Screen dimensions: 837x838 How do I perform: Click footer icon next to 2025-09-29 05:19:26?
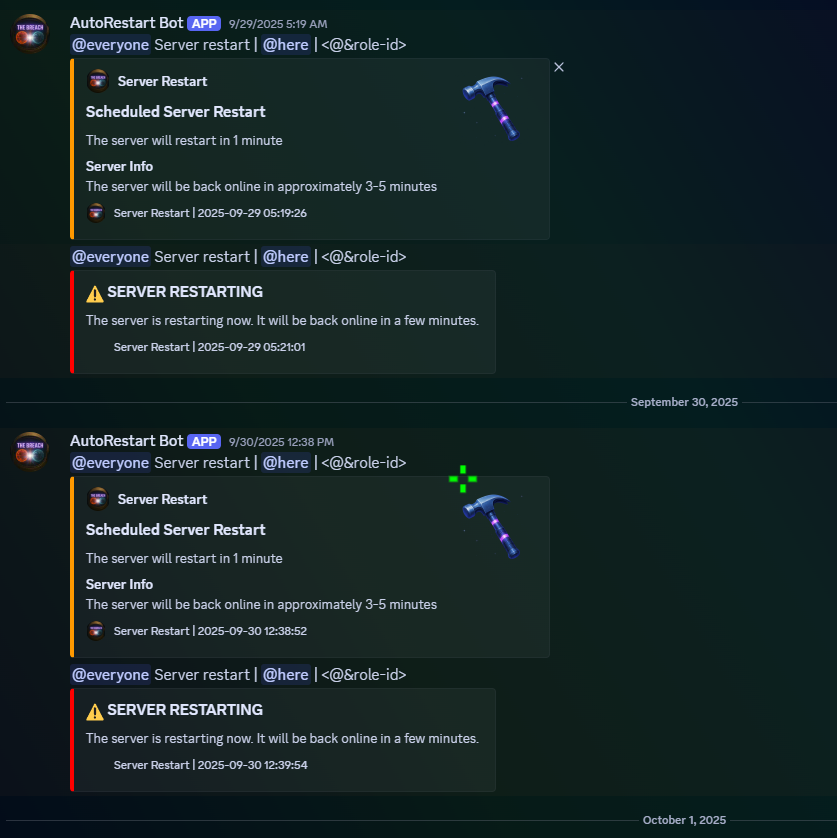coord(96,213)
